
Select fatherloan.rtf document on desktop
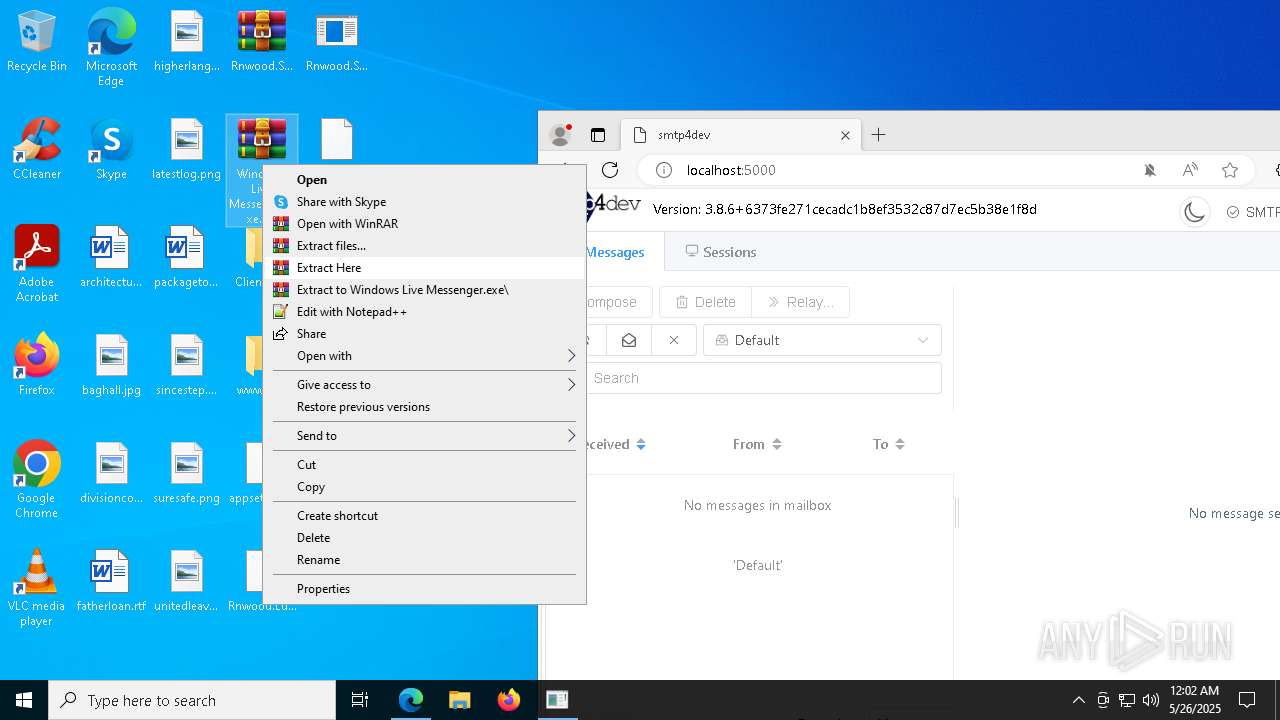111,582
